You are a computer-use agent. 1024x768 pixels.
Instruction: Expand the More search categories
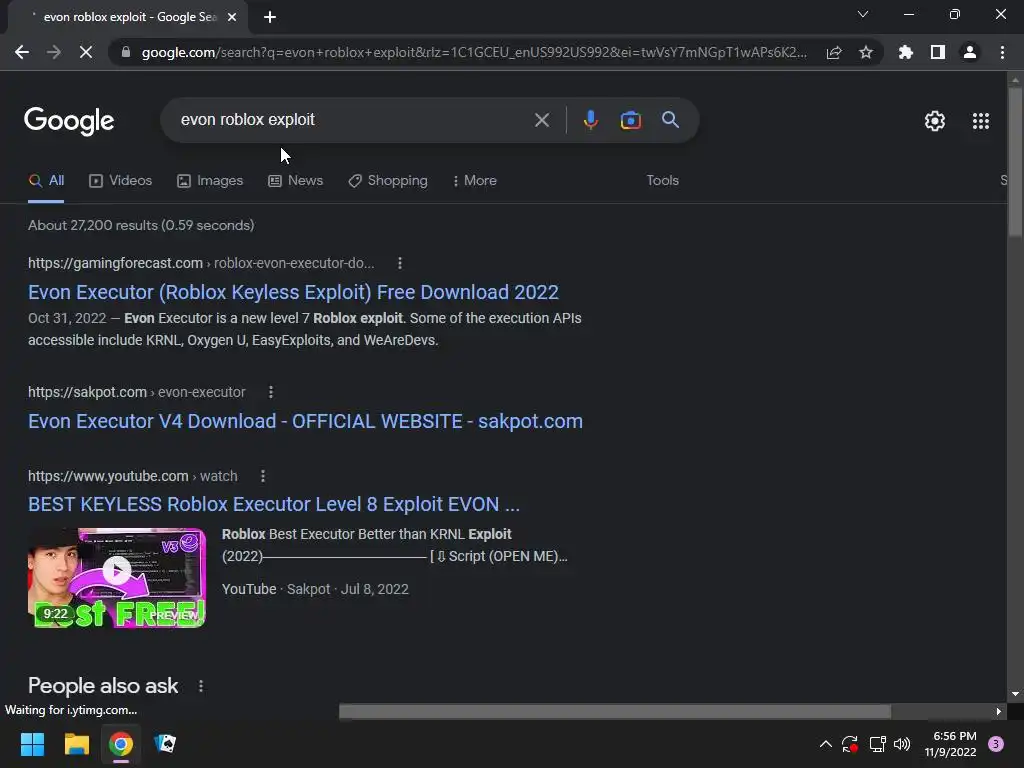pyautogui.click(x=475, y=181)
